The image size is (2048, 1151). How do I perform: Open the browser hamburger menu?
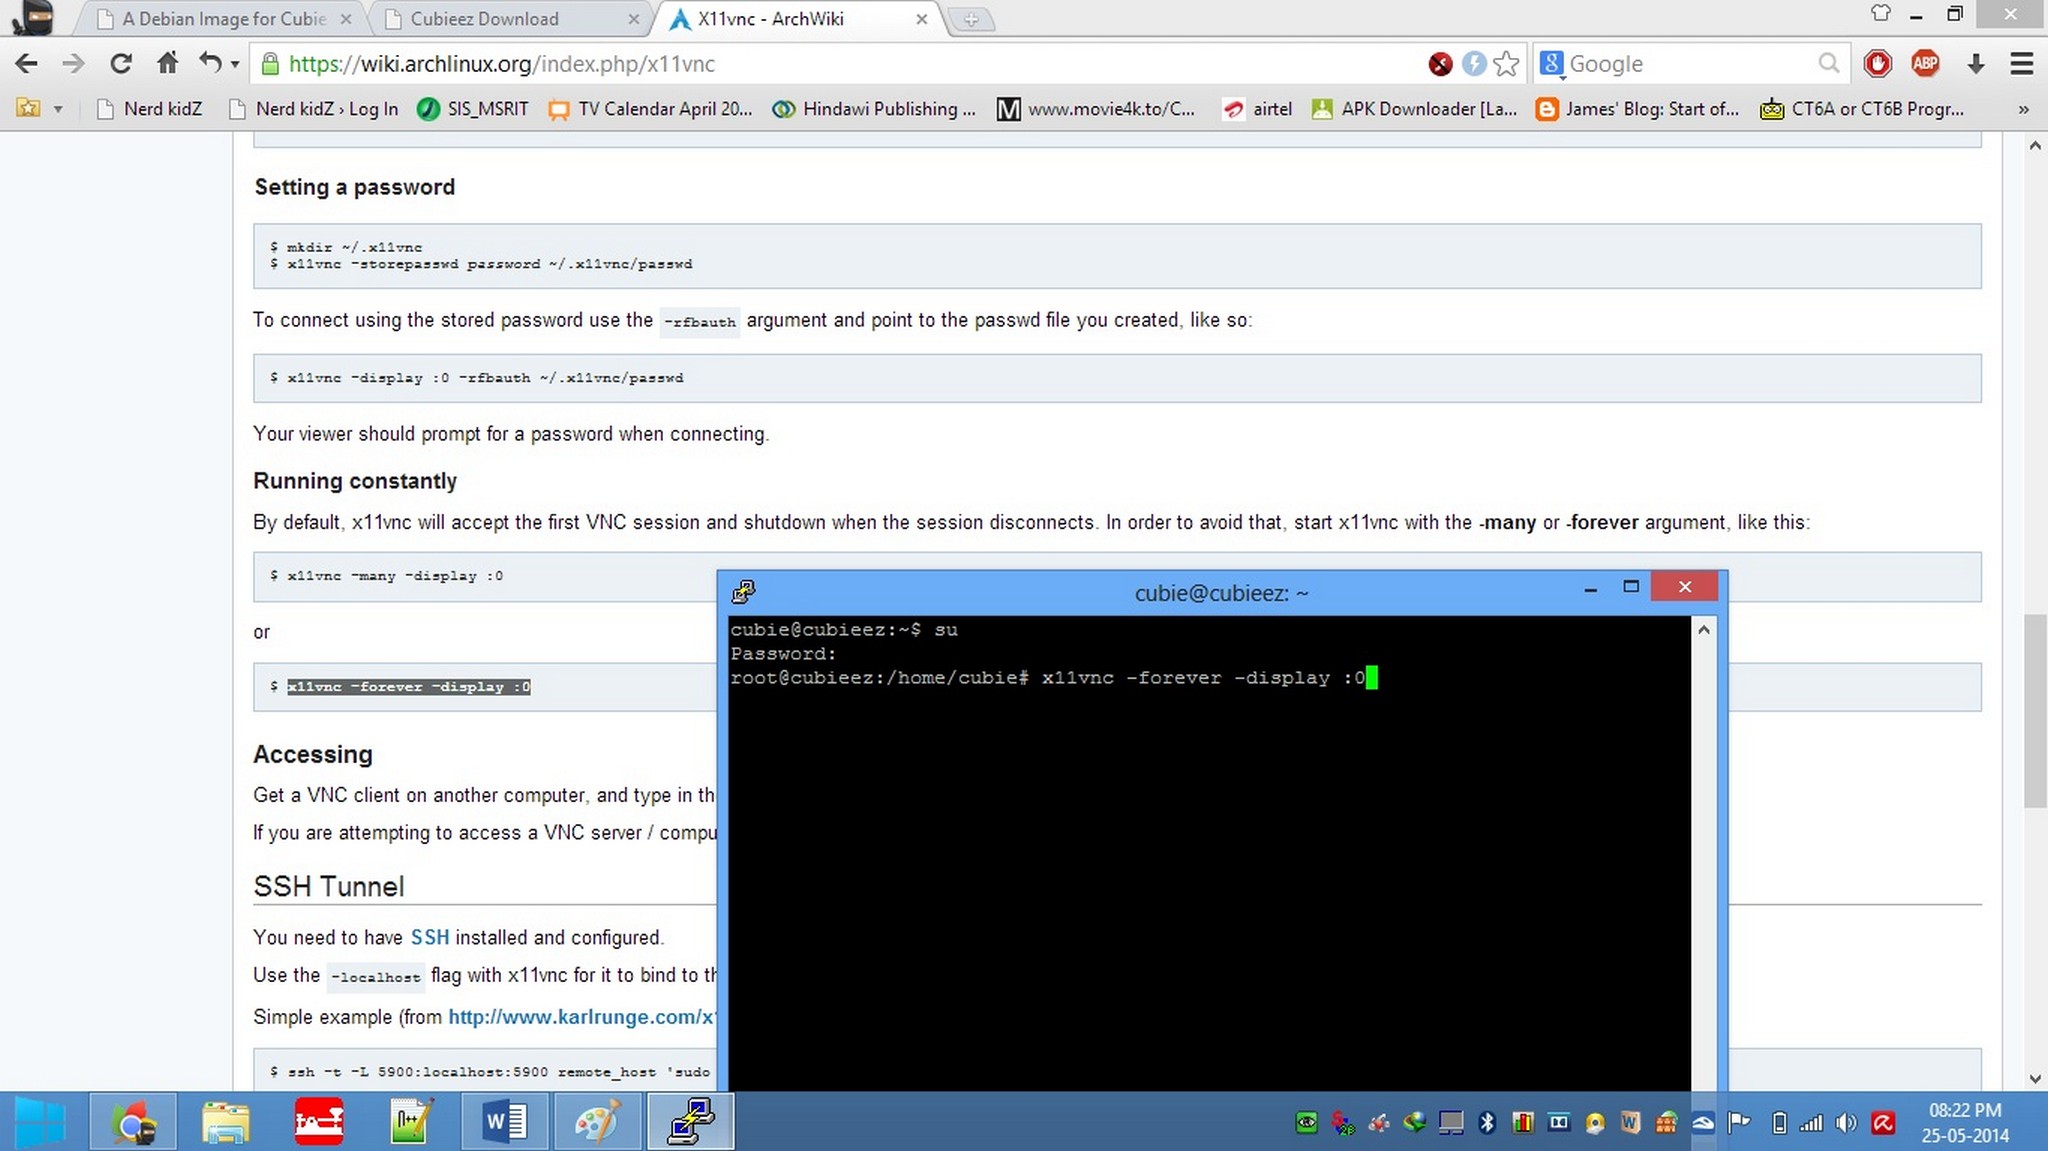click(x=2022, y=64)
